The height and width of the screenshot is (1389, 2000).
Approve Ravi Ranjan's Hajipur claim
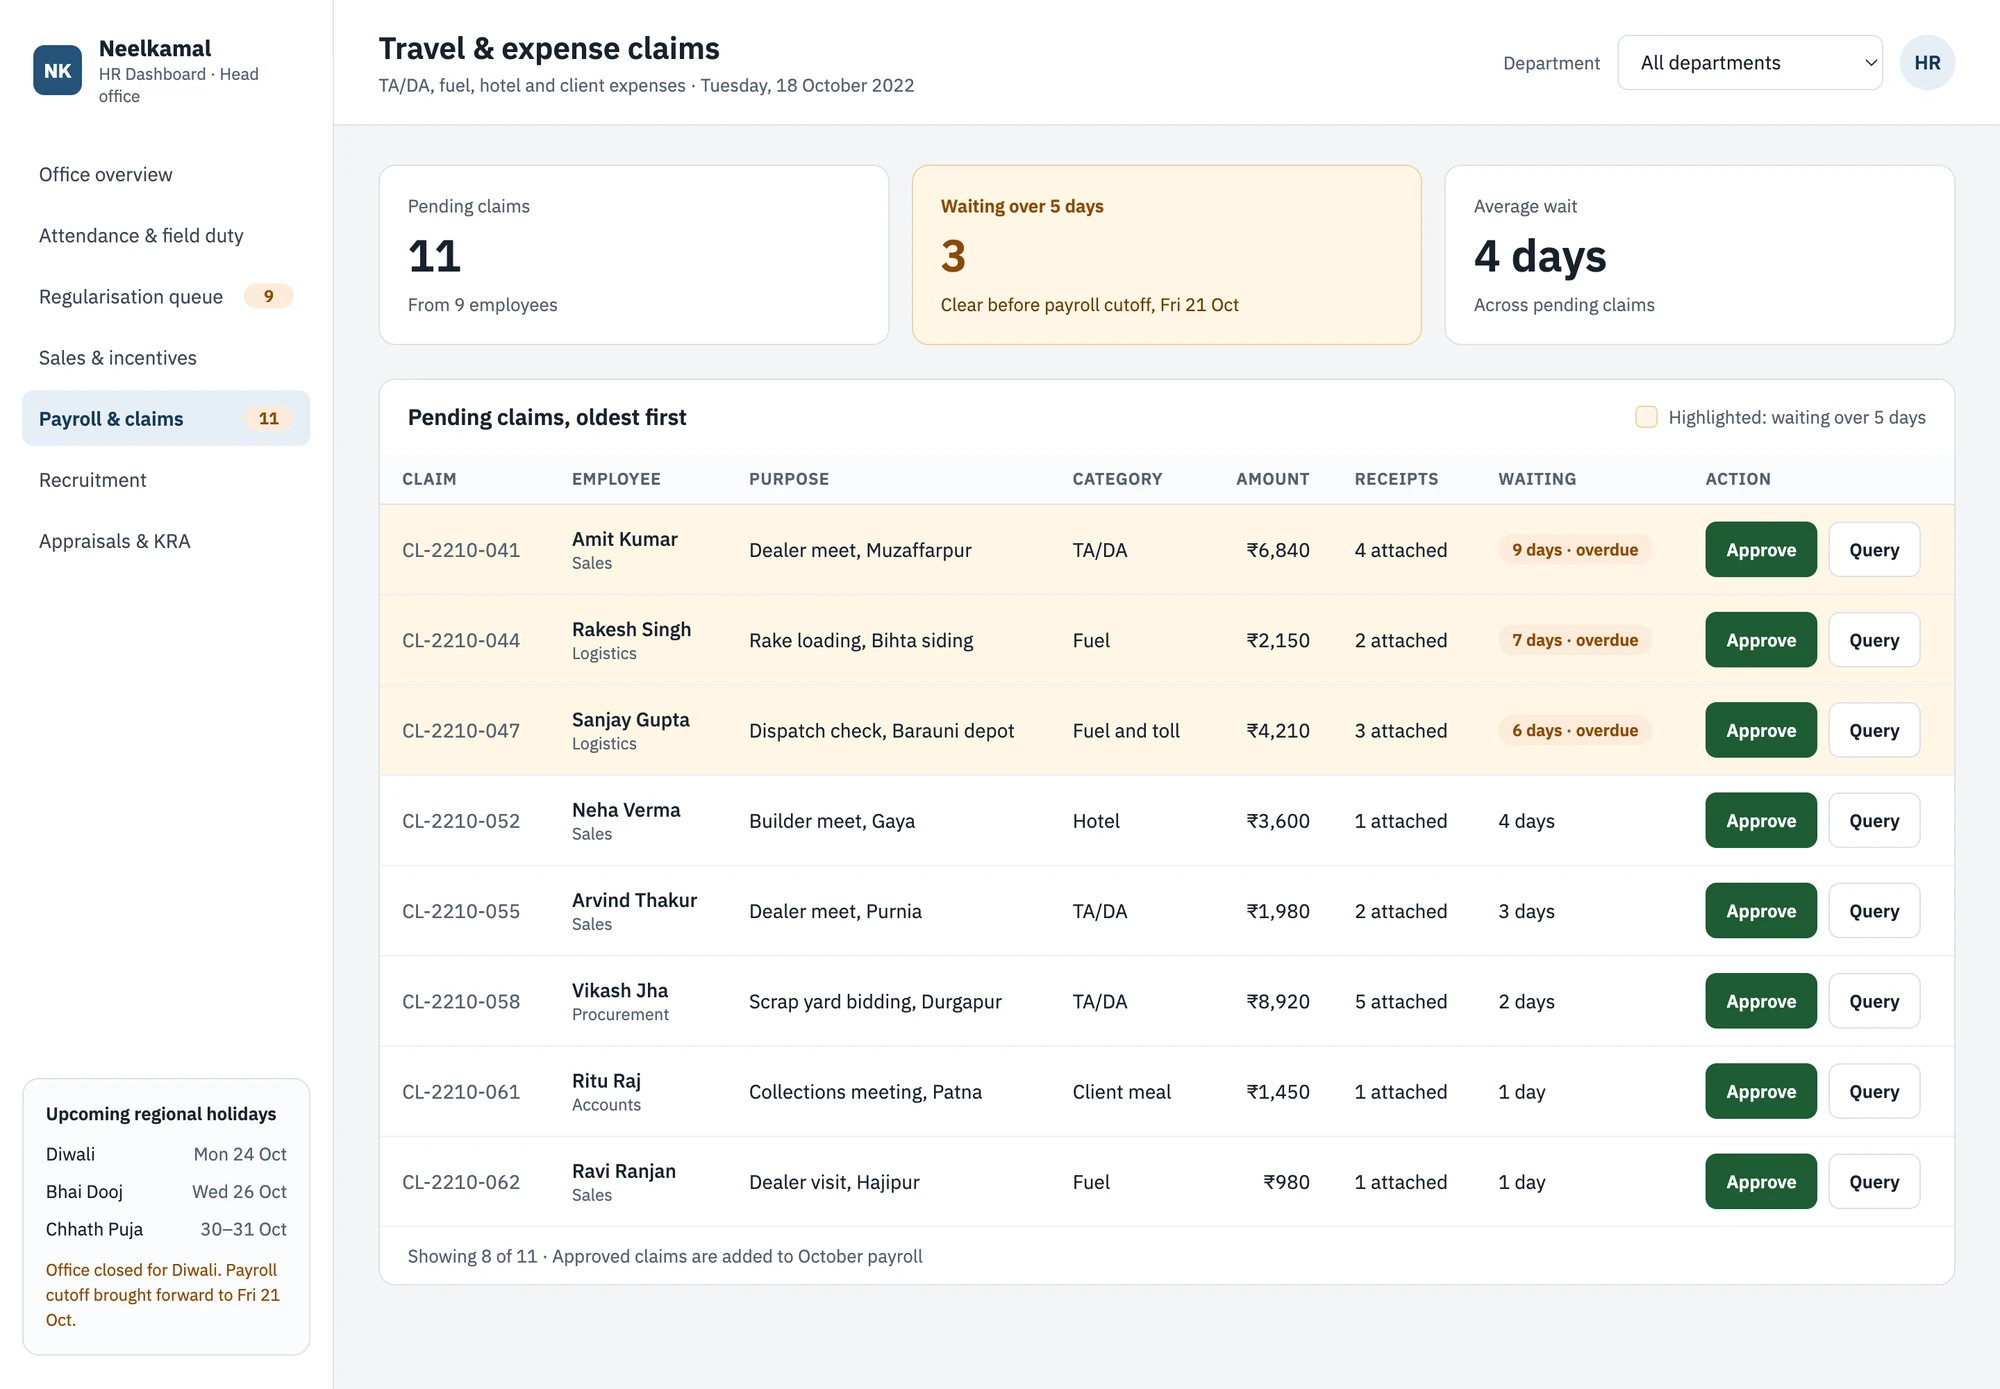click(x=1760, y=1181)
